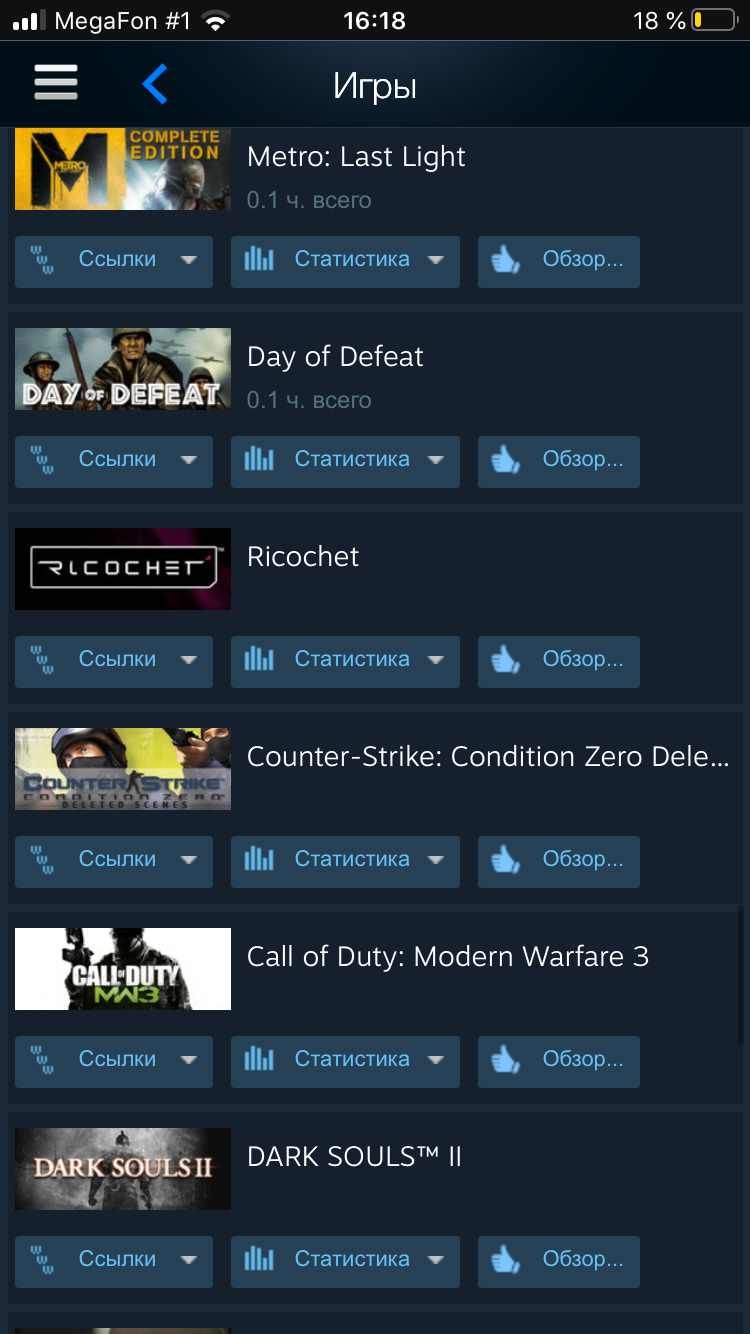Expand Статистика dropdown arrow for Day of Defeat
Viewport: 750px width, 1334px height.
click(x=435, y=460)
